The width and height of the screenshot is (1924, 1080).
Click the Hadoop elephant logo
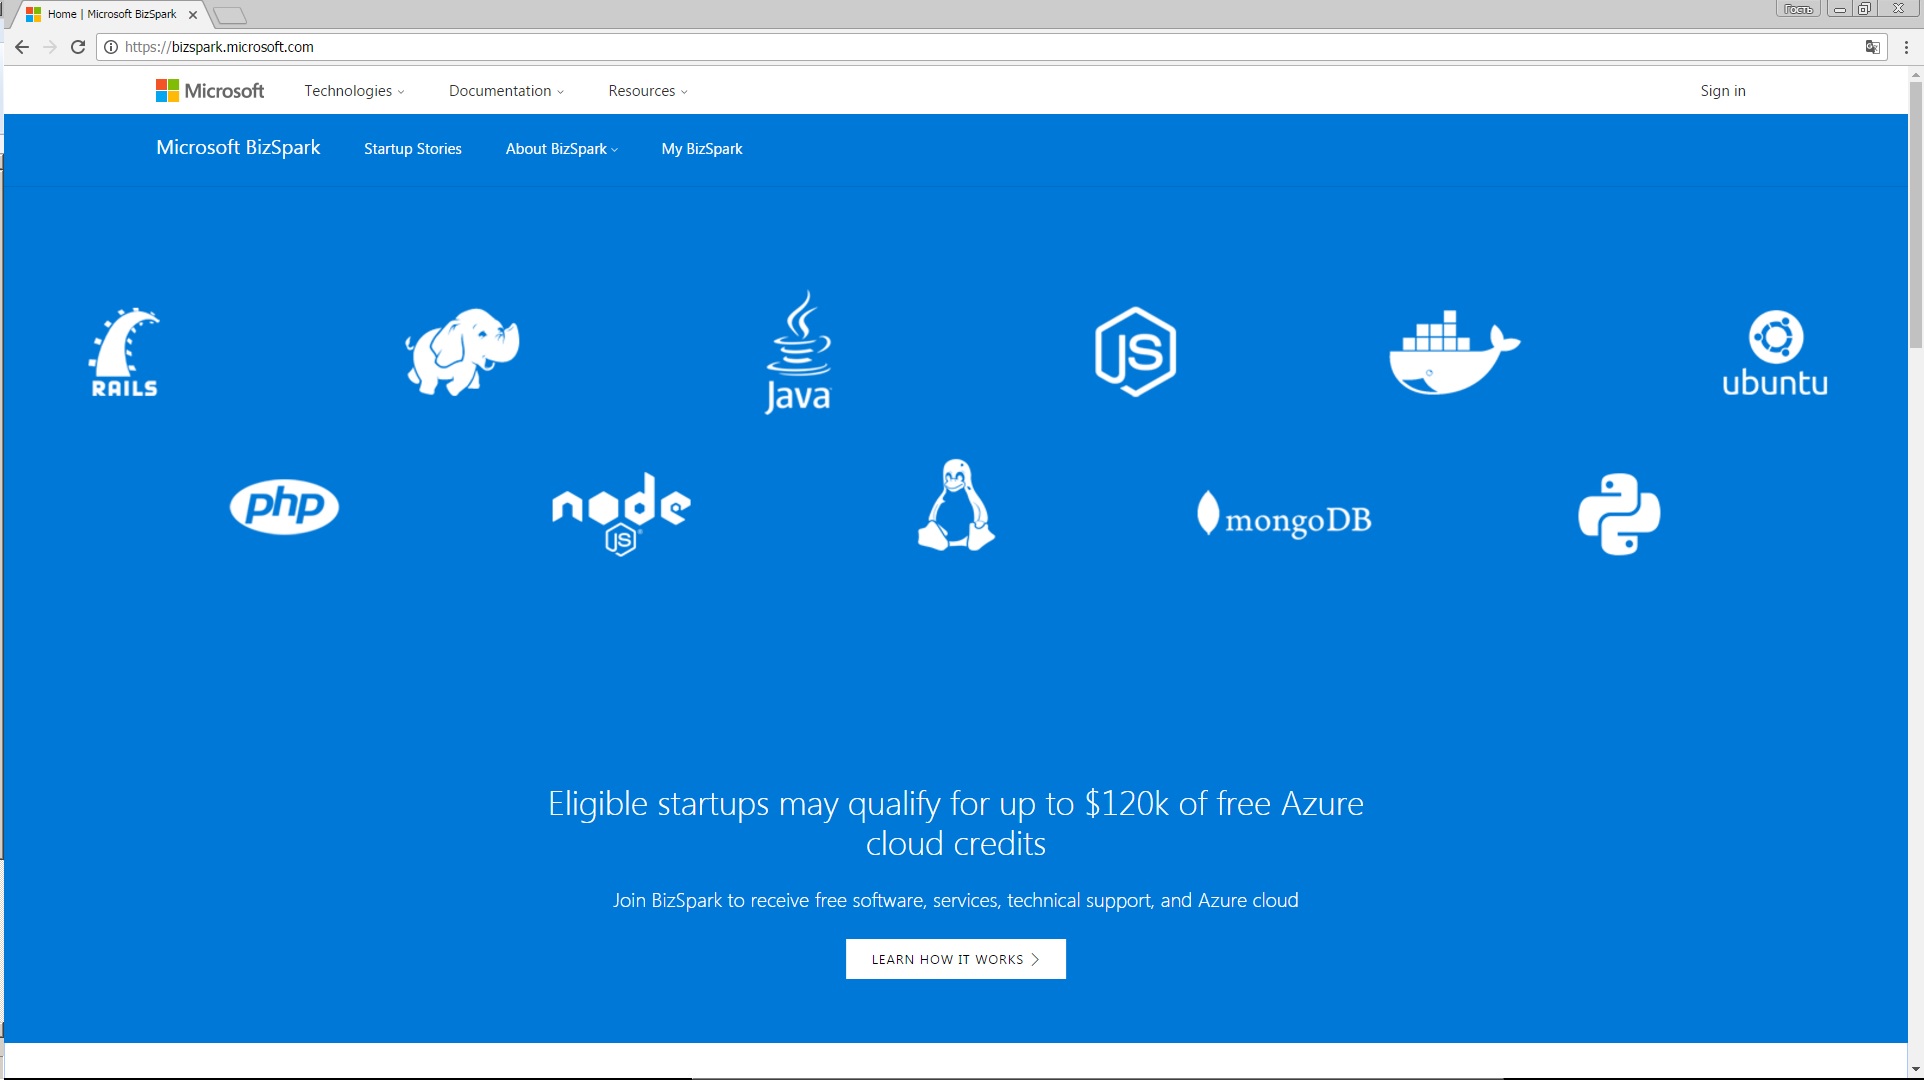[462, 351]
